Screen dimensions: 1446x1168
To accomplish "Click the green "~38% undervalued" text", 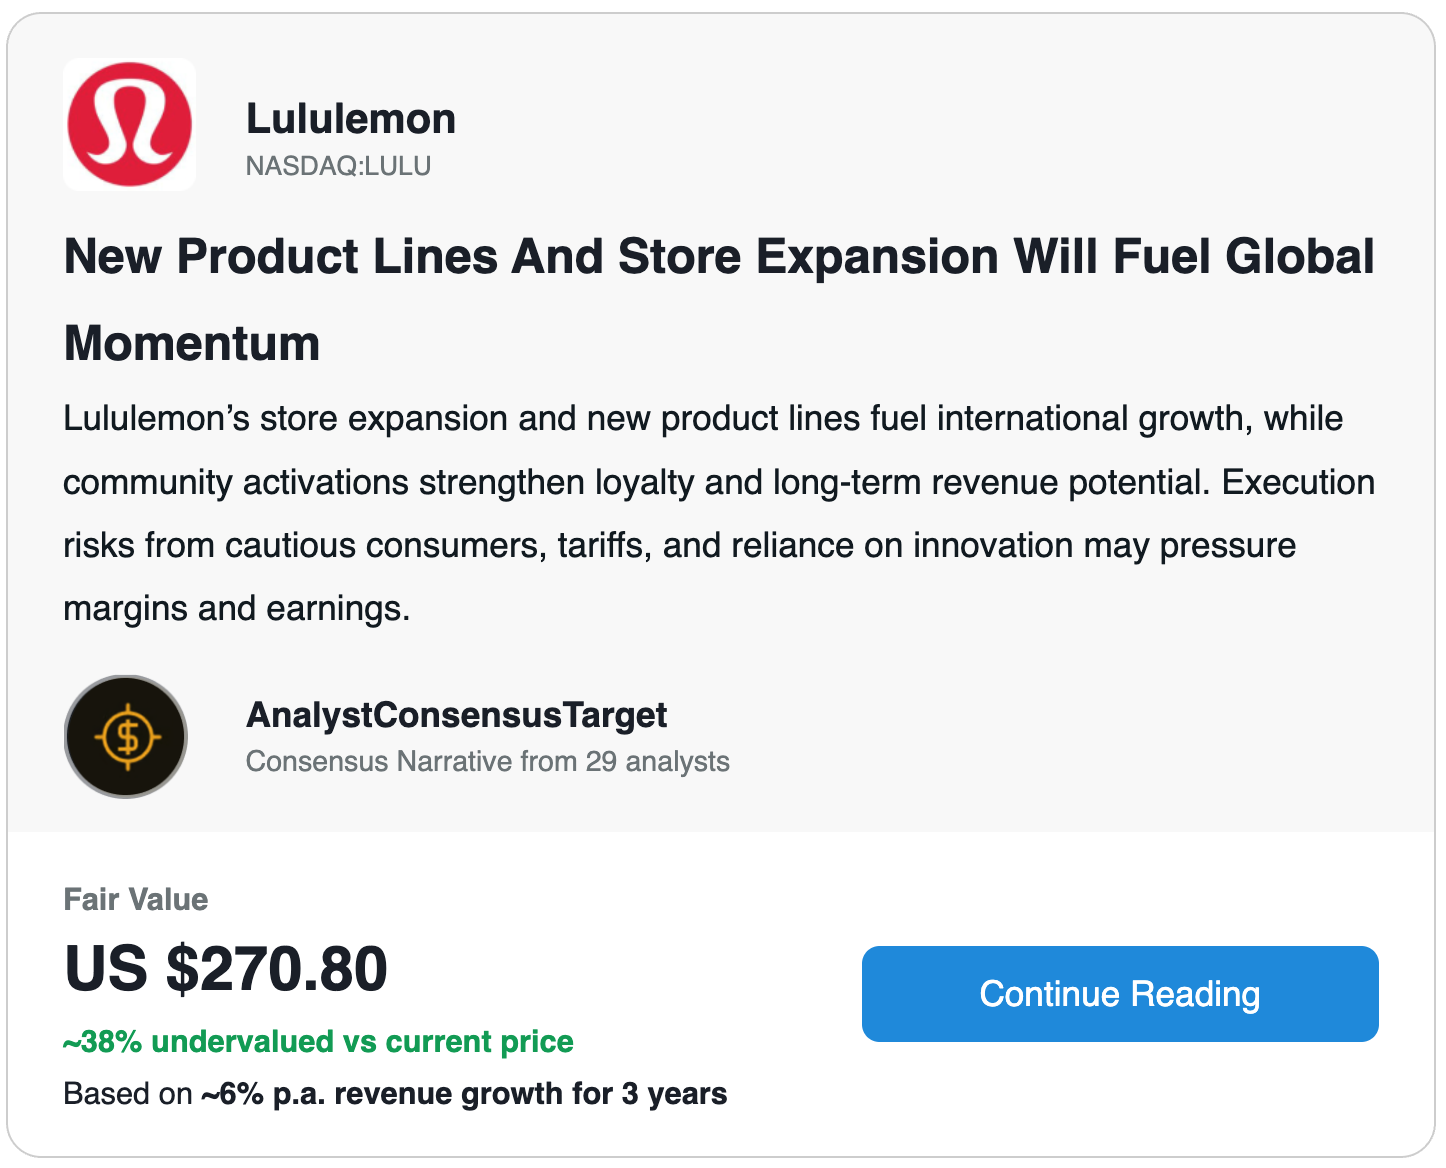I will [x=318, y=1042].
